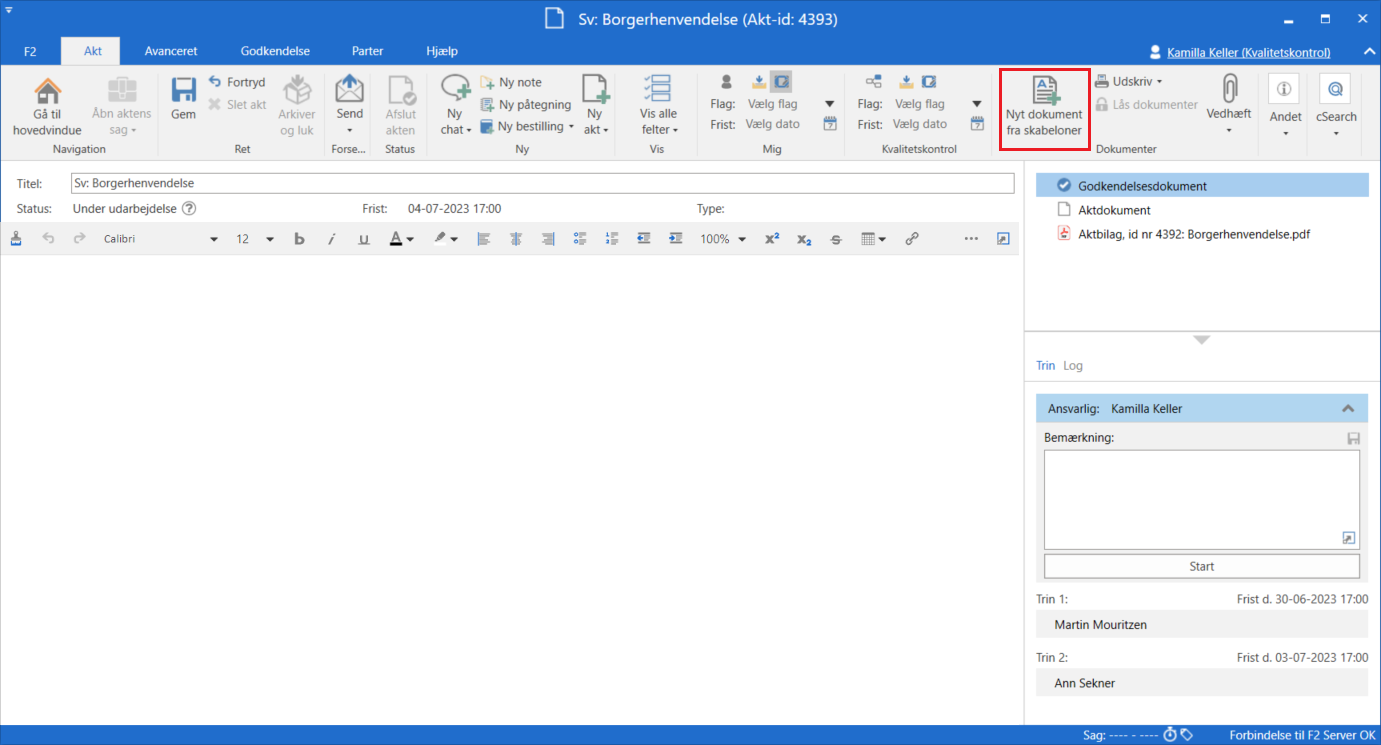The width and height of the screenshot is (1381, 745).
Task: Collapse the document list using the triangle
Action: (x=1202, y=341)
